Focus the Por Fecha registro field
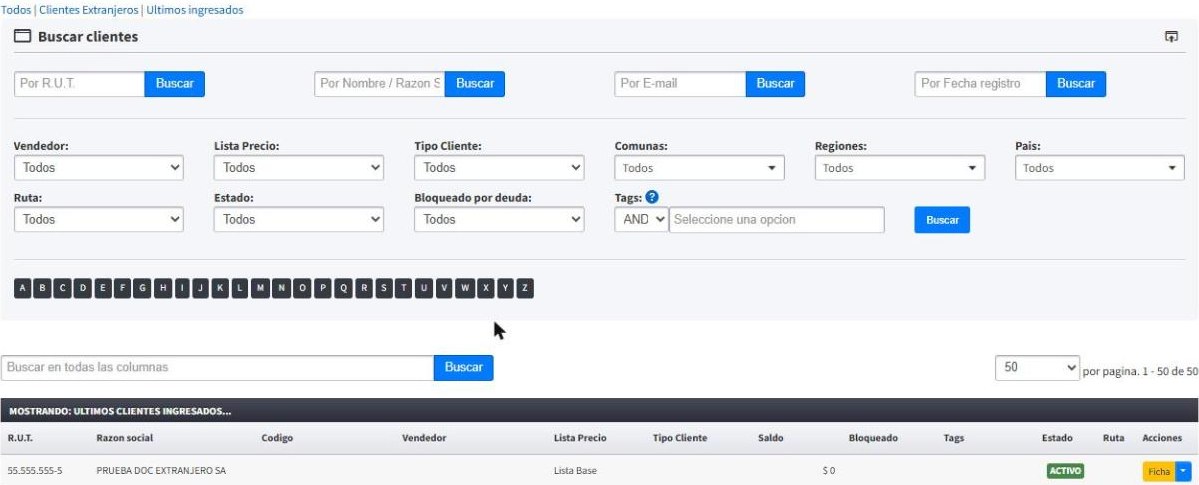 tap(980, 83)
